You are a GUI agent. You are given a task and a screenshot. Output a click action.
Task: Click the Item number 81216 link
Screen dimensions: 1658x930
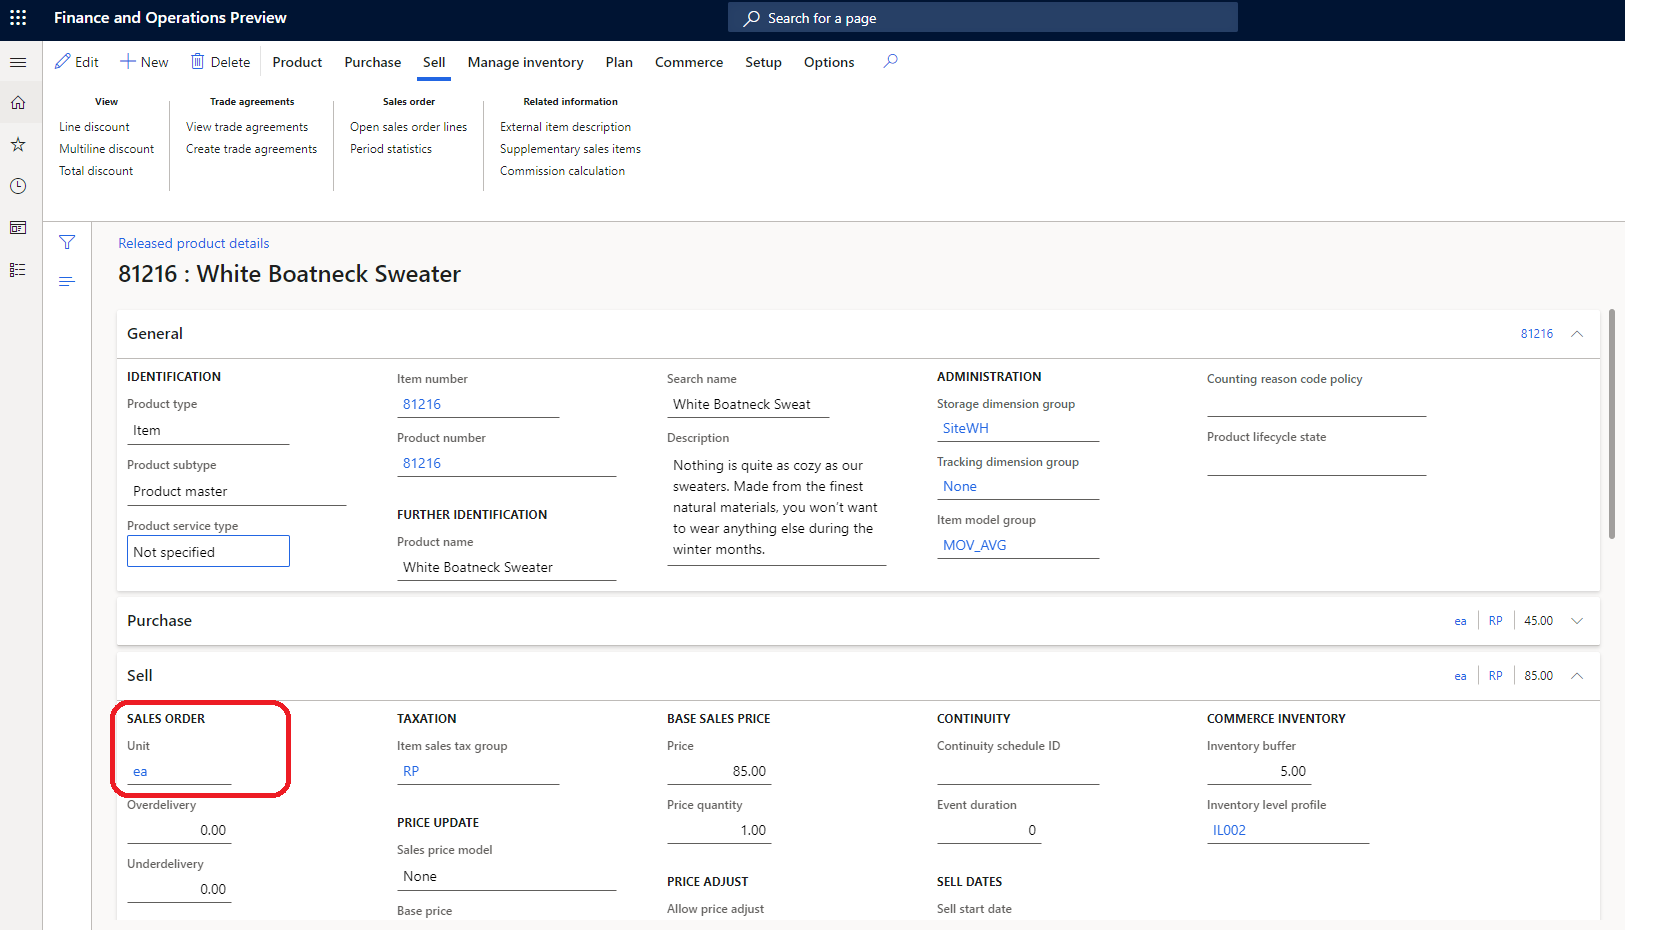click(422, 404)
